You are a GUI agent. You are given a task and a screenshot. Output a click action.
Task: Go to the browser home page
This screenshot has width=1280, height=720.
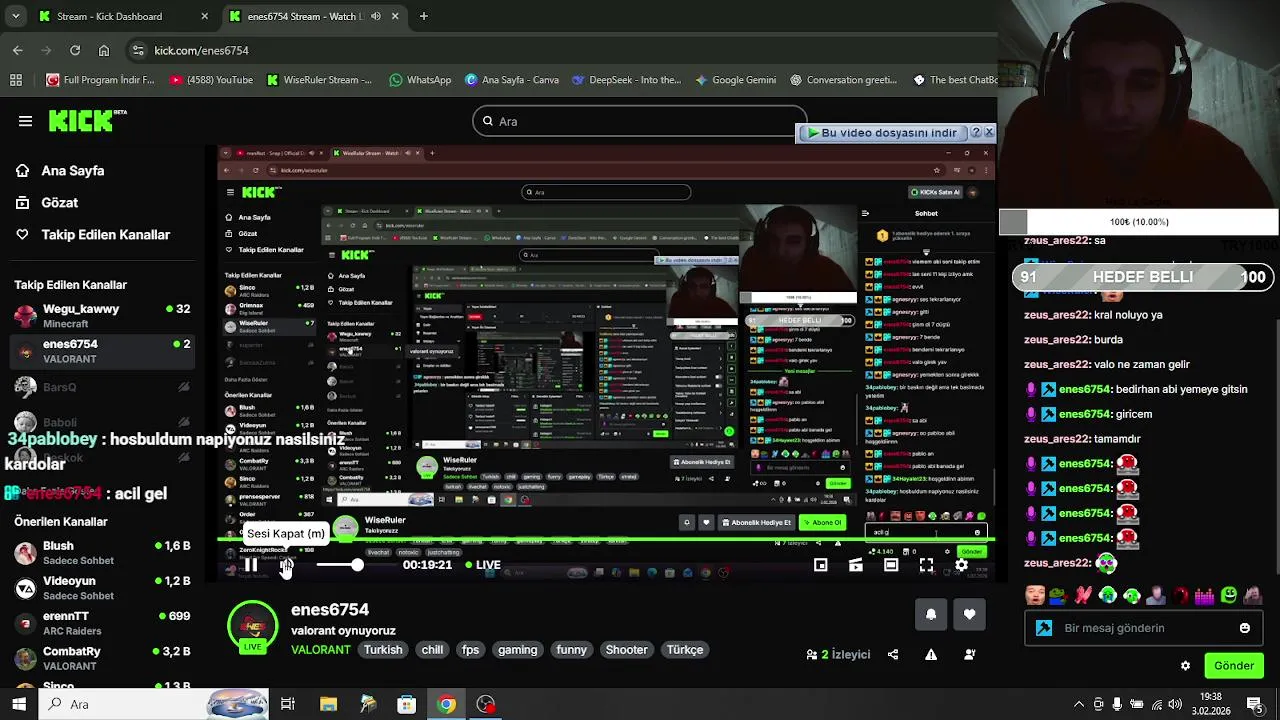click(104, 50)
